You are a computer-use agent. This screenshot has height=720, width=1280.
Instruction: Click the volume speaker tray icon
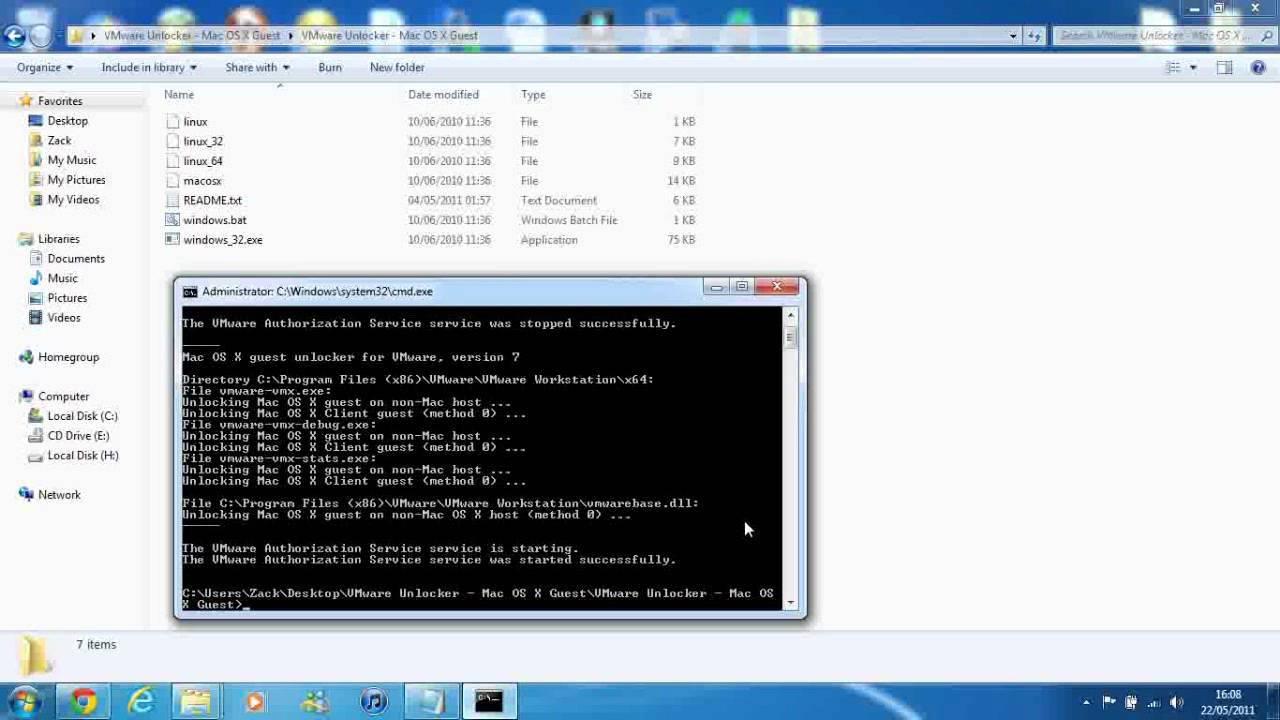[1176, 701]
